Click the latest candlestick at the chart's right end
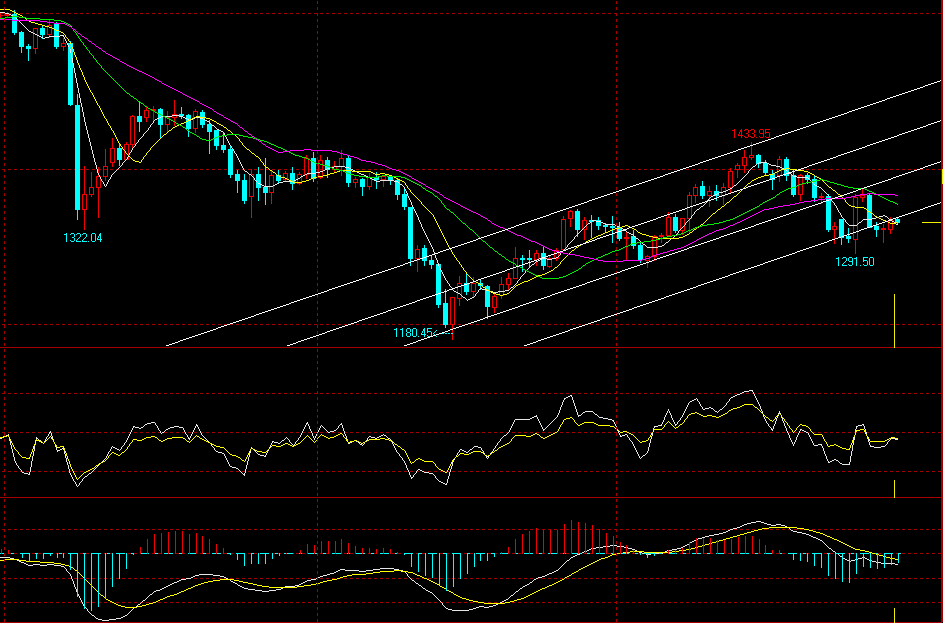The image size is (943, 623). (898, 220)
